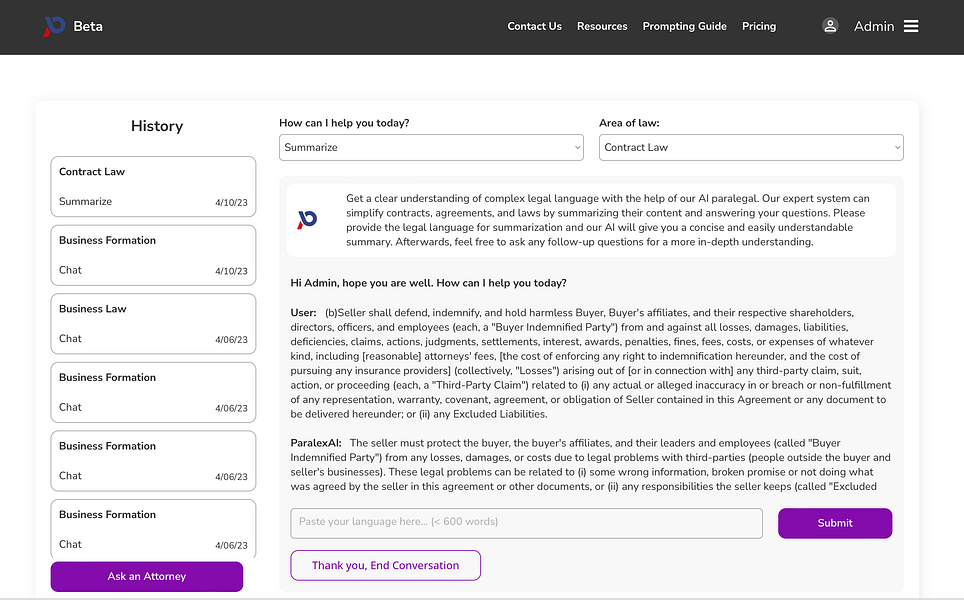This screenshot has width=964, height=600.
Task: Click the Ask an Attorney button
Action: tap(147, 577)
